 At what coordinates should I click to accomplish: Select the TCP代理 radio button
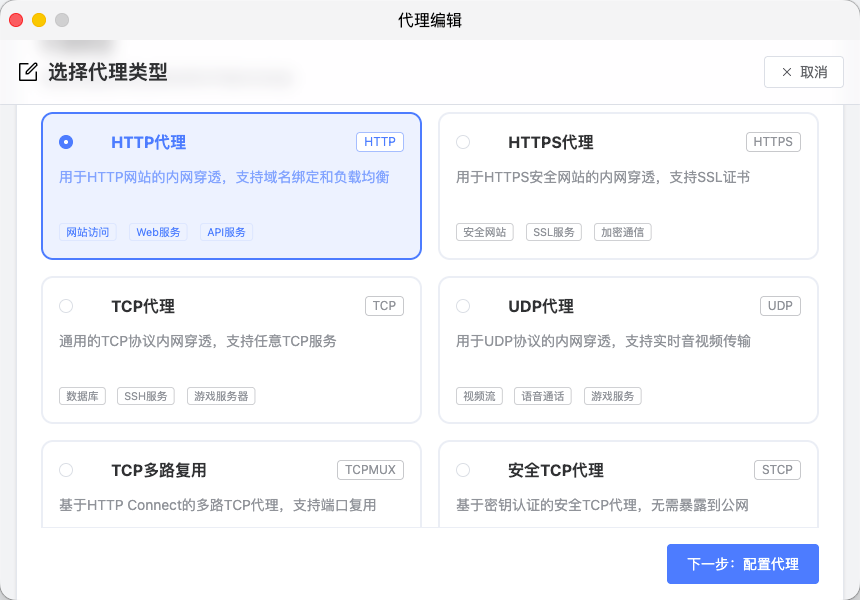click(66, 306)
